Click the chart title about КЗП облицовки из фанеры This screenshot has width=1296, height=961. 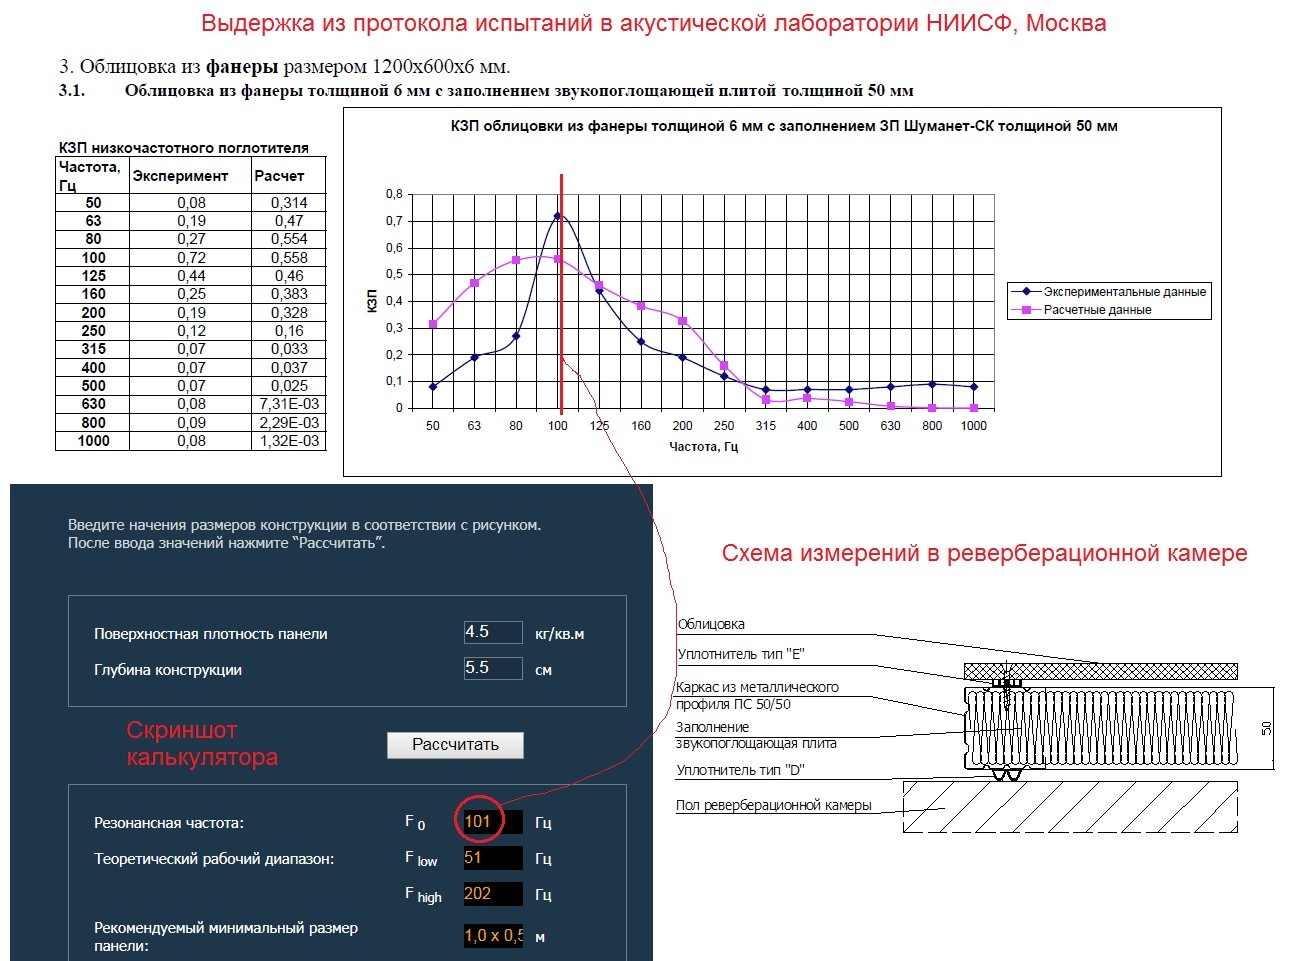[x=784, y=126]
